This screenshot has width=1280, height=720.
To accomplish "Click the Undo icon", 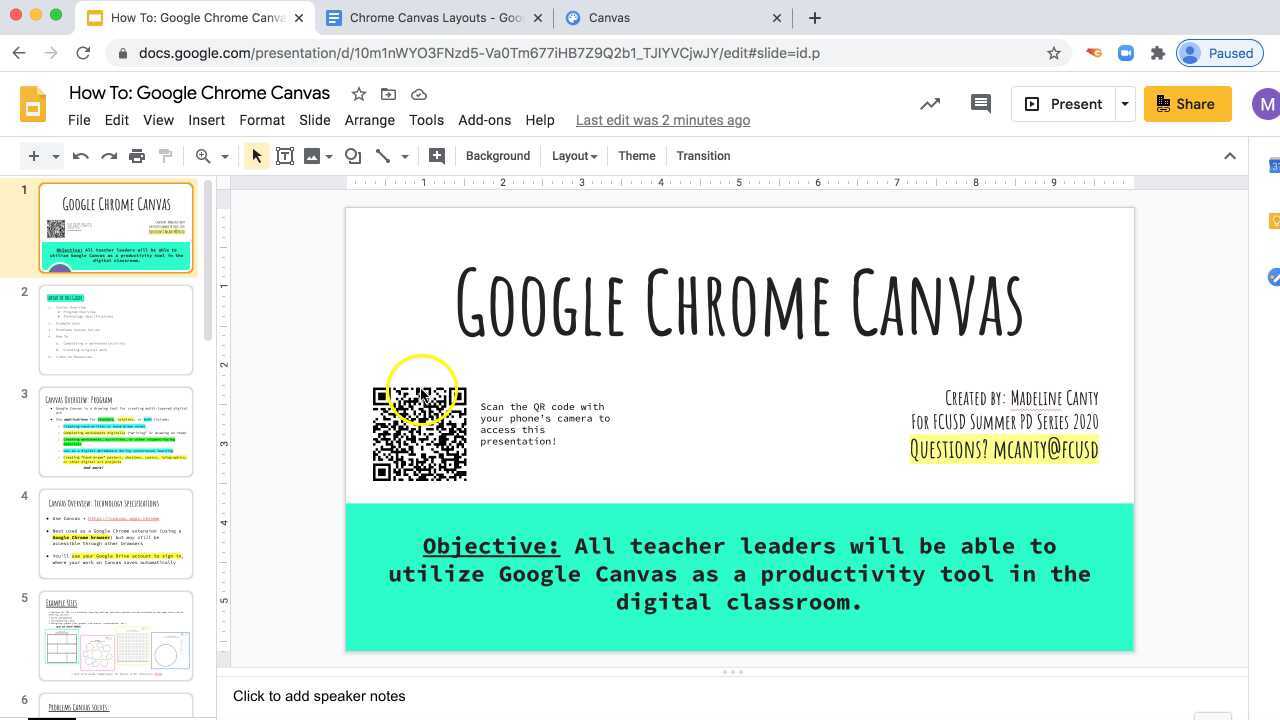I will point(80,155).
